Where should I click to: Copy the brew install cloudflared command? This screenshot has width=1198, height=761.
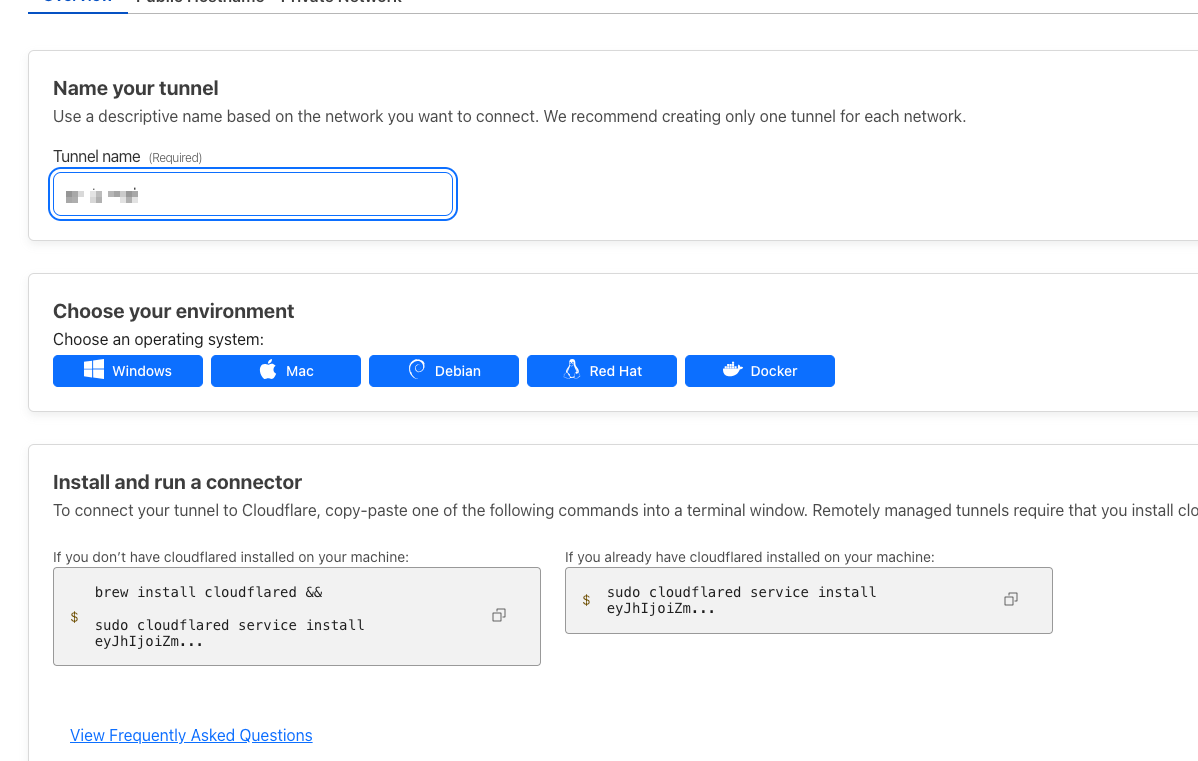pos(499,616)
